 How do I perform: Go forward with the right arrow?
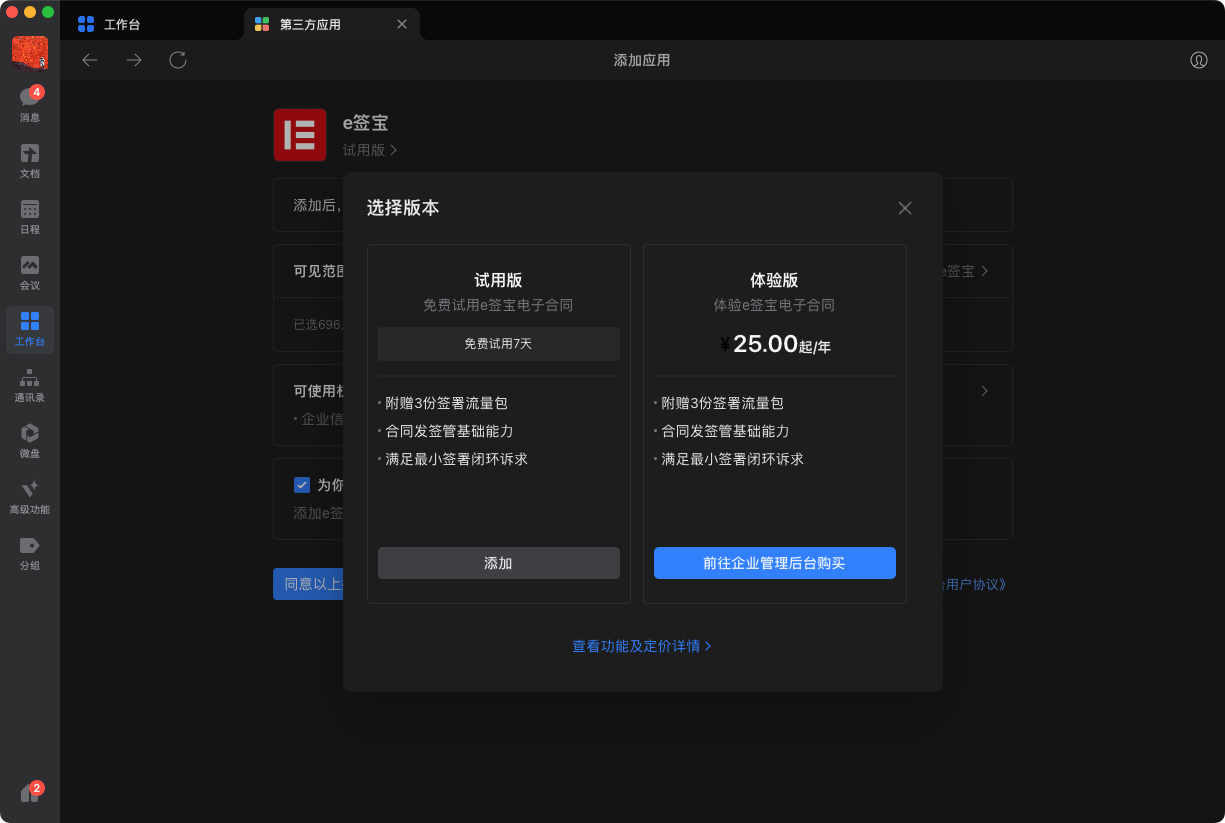click(x=134, y=60)
